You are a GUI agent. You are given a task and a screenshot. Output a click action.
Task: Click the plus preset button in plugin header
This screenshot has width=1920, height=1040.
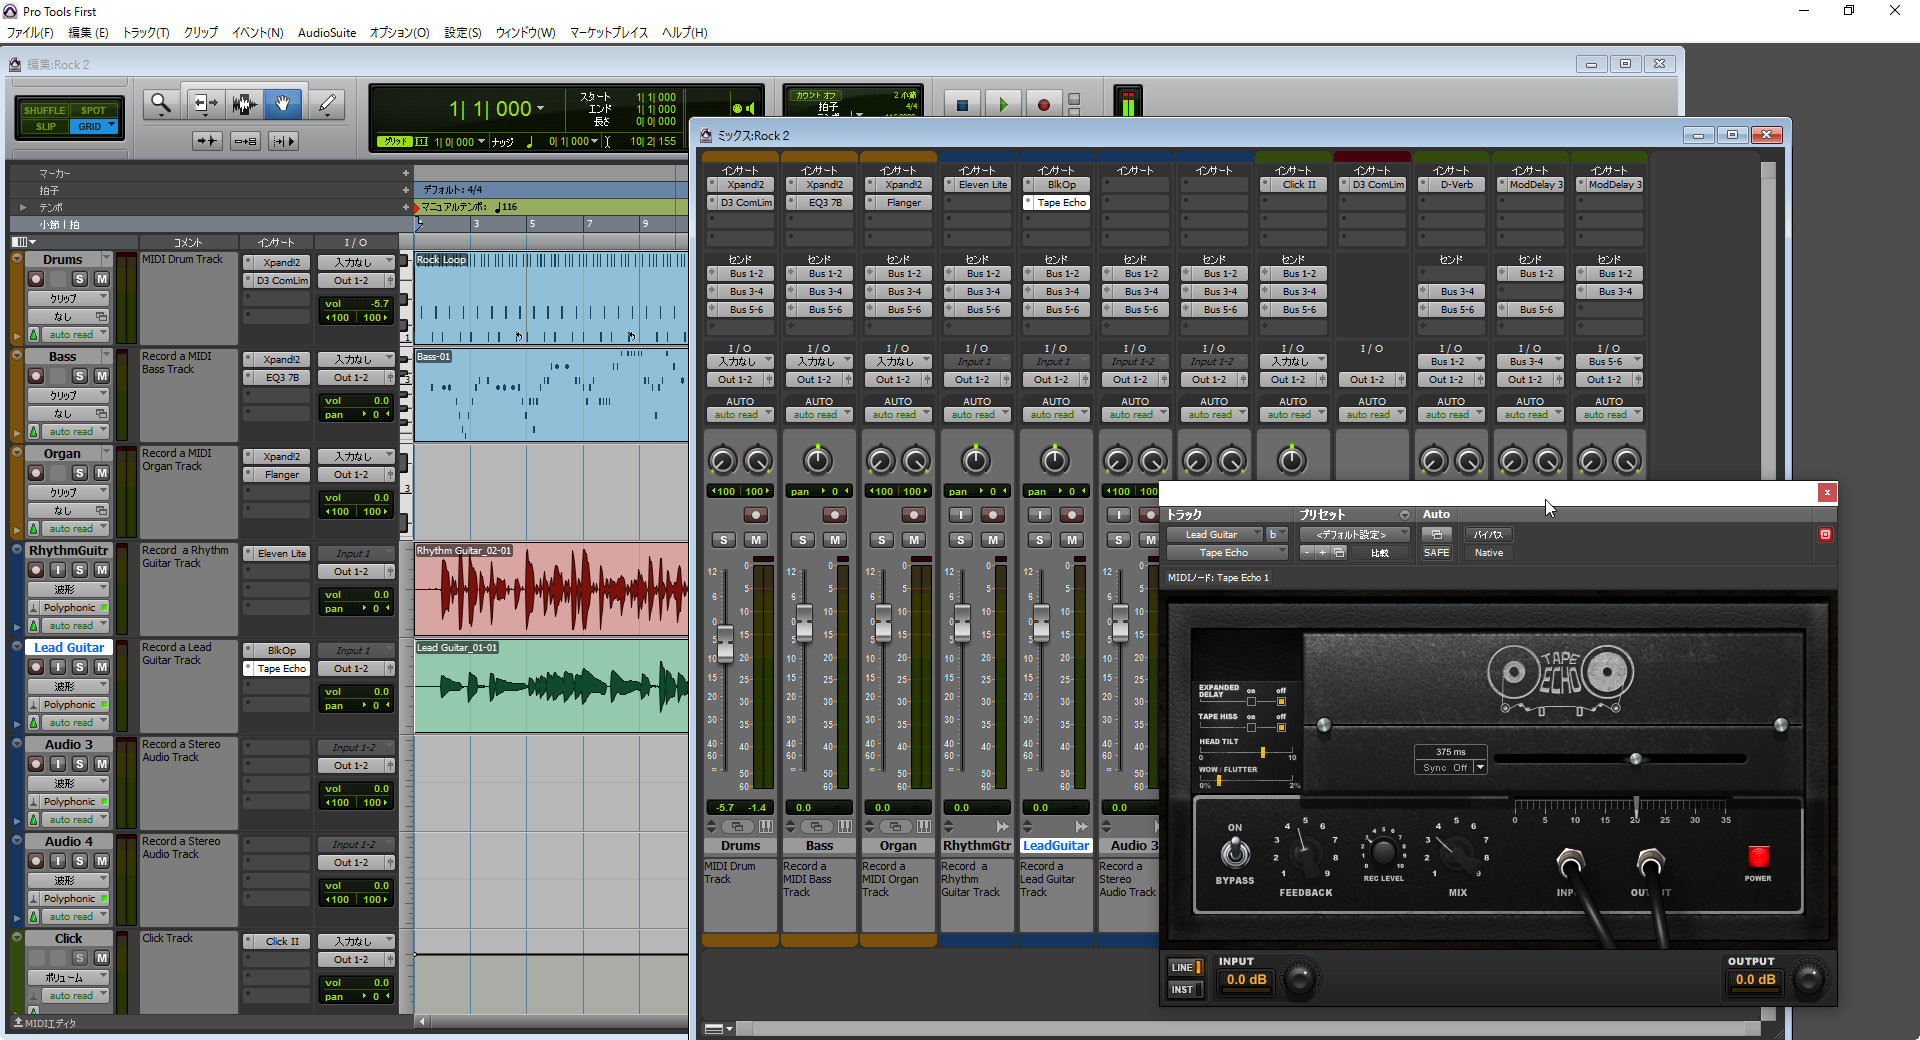(x=1322, y=553)
